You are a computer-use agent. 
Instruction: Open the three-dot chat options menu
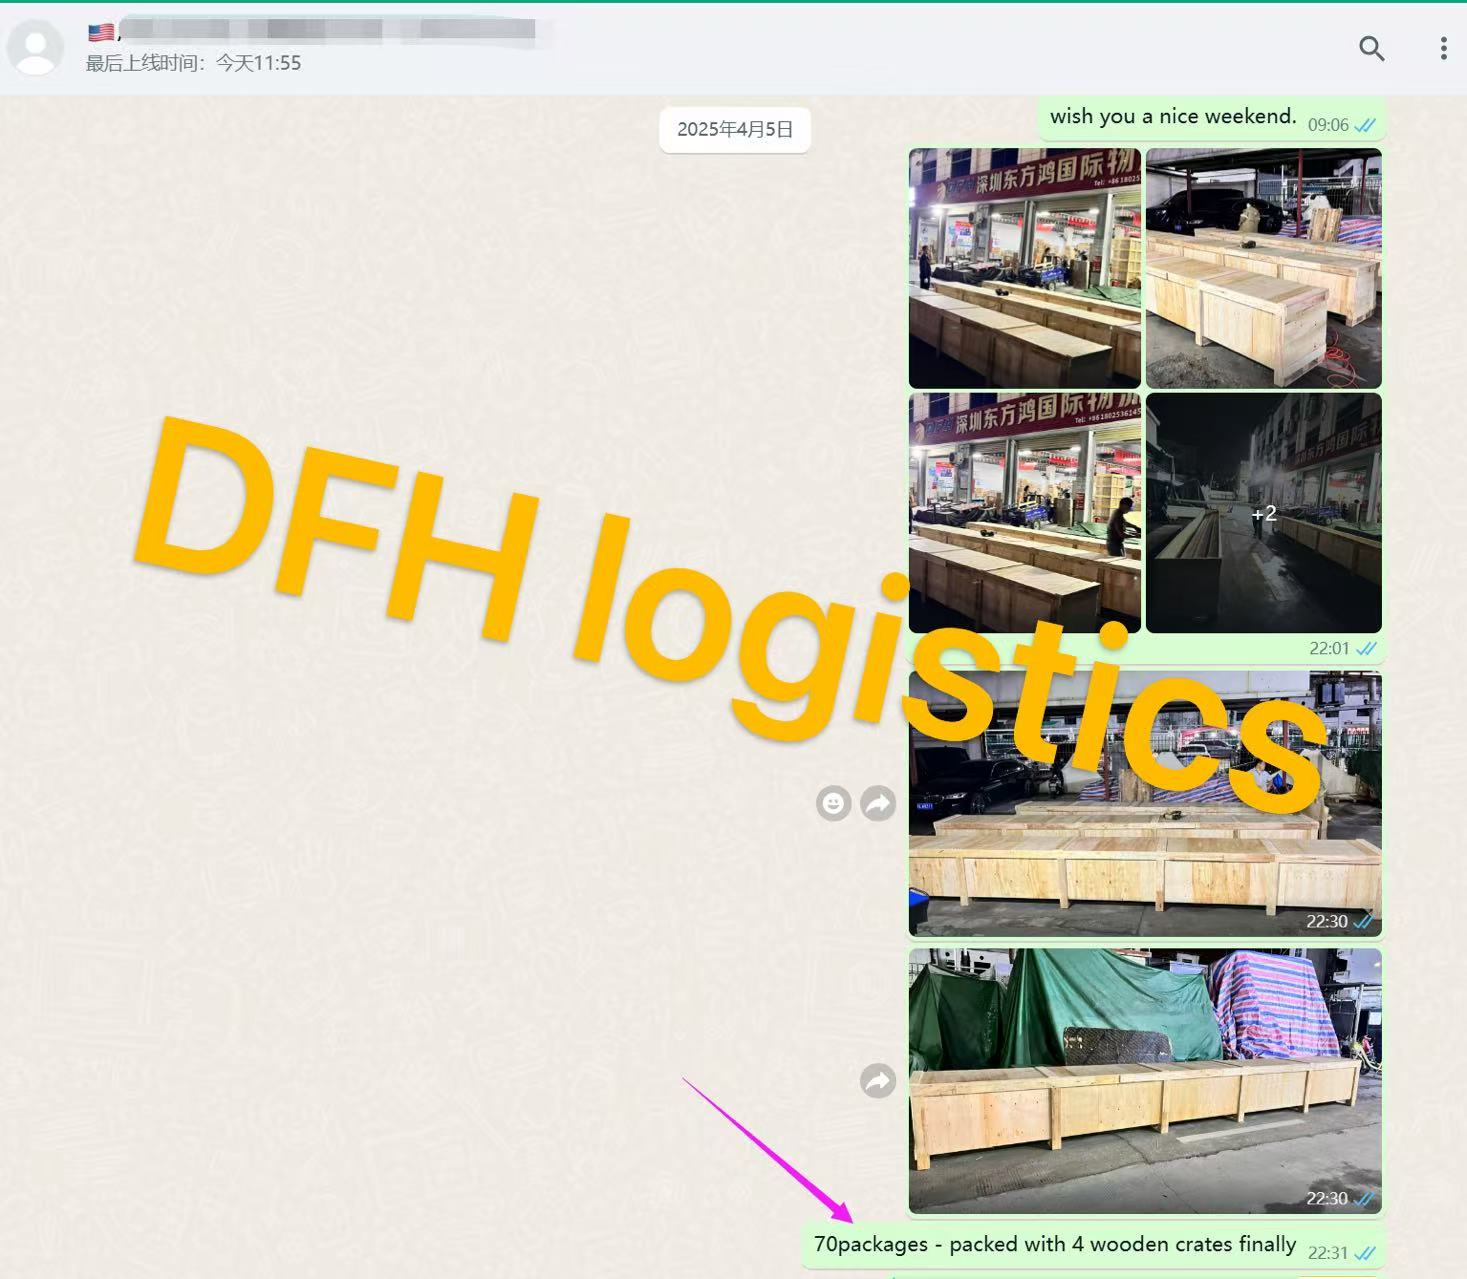pos(1443,47)
